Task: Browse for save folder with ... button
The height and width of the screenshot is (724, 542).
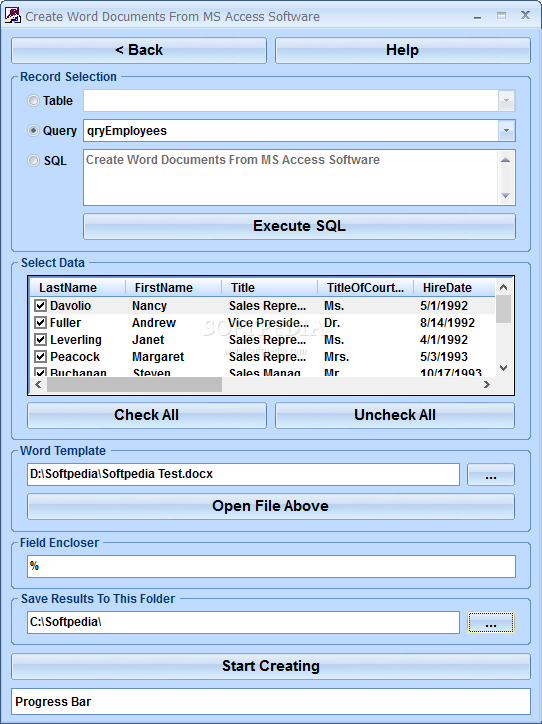Action: (491, 622)
